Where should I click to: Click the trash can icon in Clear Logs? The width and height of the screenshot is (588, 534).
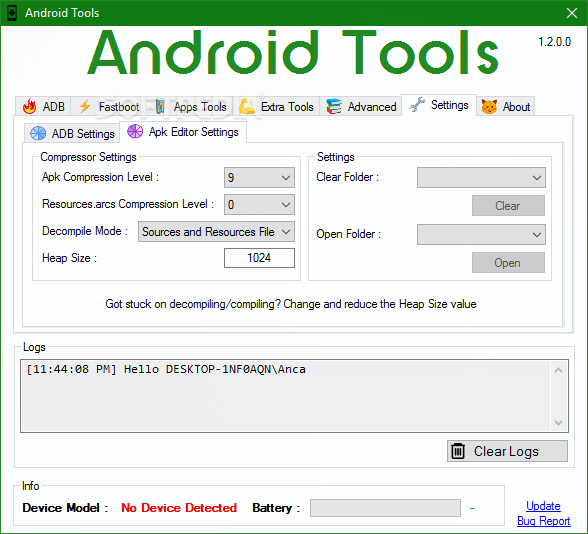458,451
